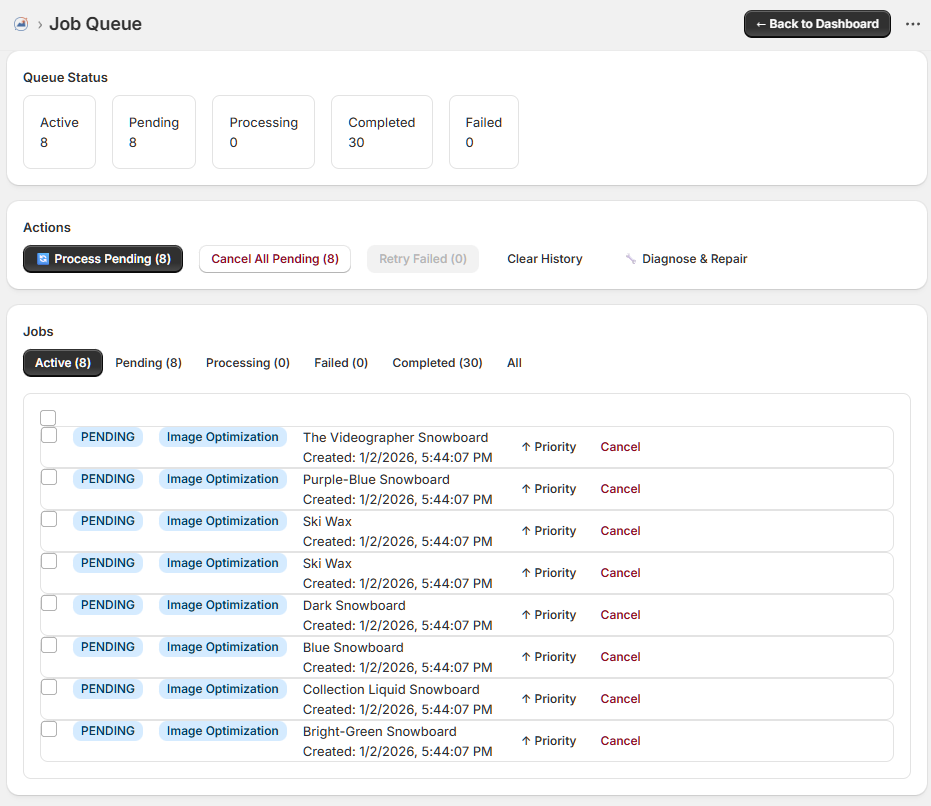Prioritize the Blue Snowboard job
Screen dimensions: 931x806
(x=549, y=657)
